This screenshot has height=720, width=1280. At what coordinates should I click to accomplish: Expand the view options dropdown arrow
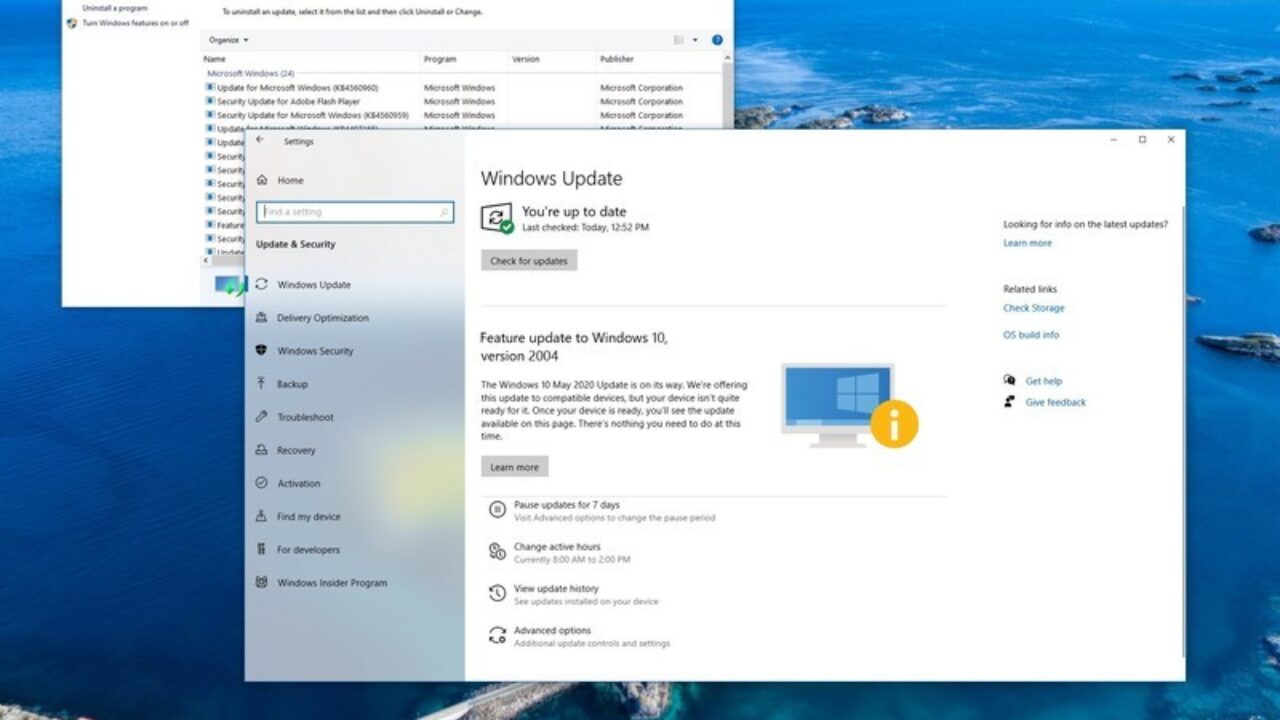[695, 40]
